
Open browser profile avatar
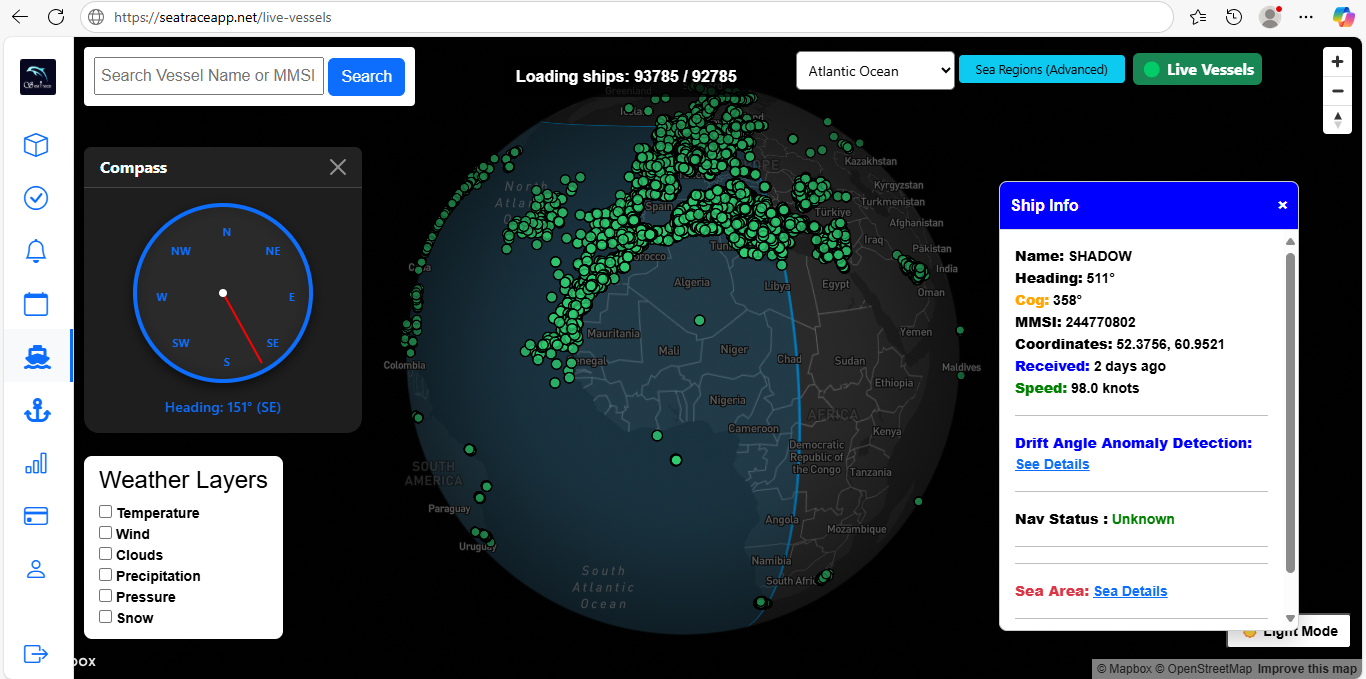[1270, 17]
